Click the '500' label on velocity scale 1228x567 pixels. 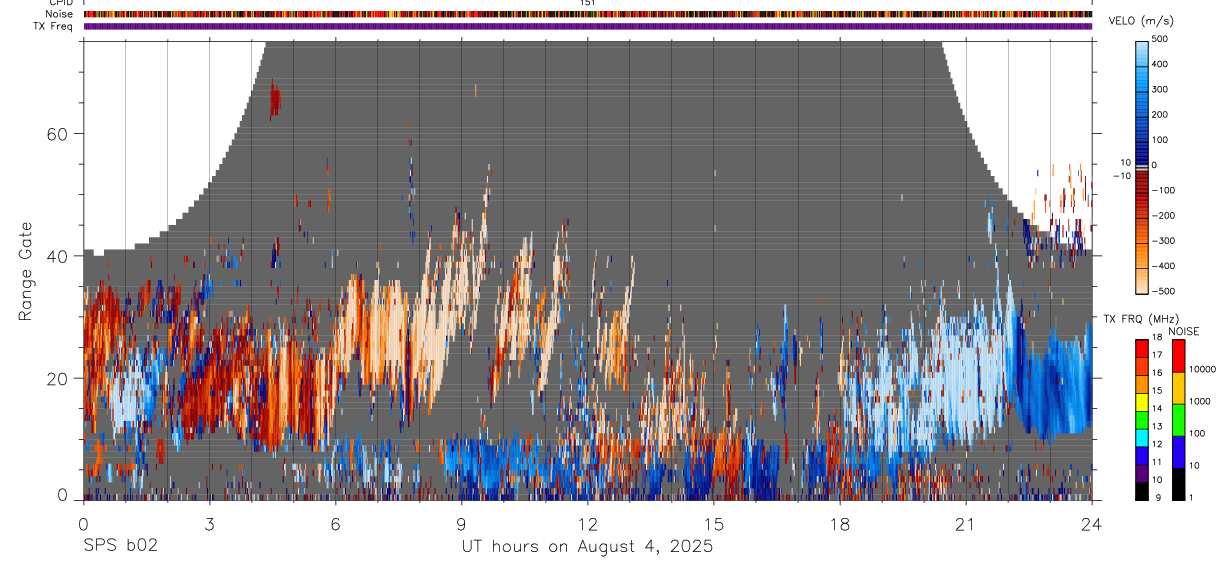(1161, 39)
